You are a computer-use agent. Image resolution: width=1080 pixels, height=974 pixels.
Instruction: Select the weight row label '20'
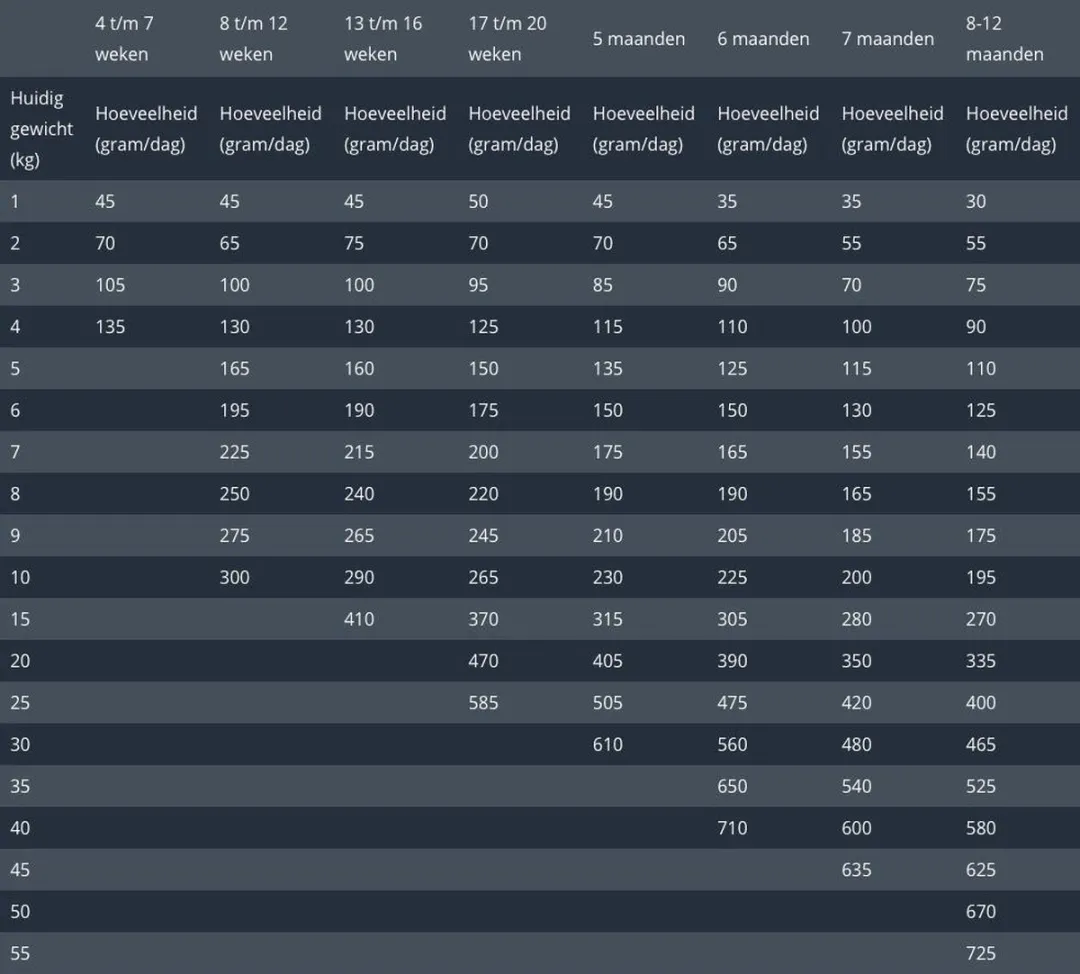20,661
